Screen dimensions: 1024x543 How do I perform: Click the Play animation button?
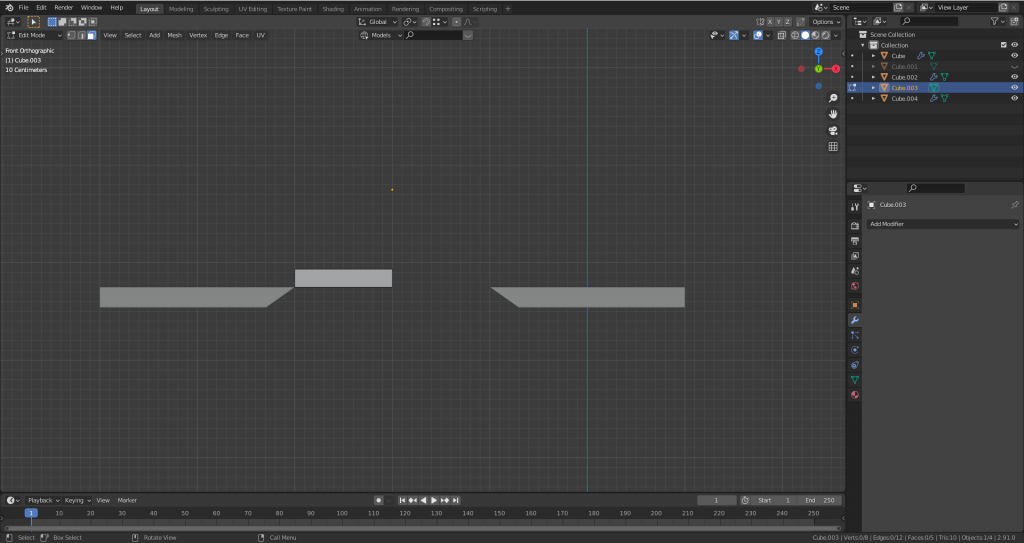click(x=434, y=501)
